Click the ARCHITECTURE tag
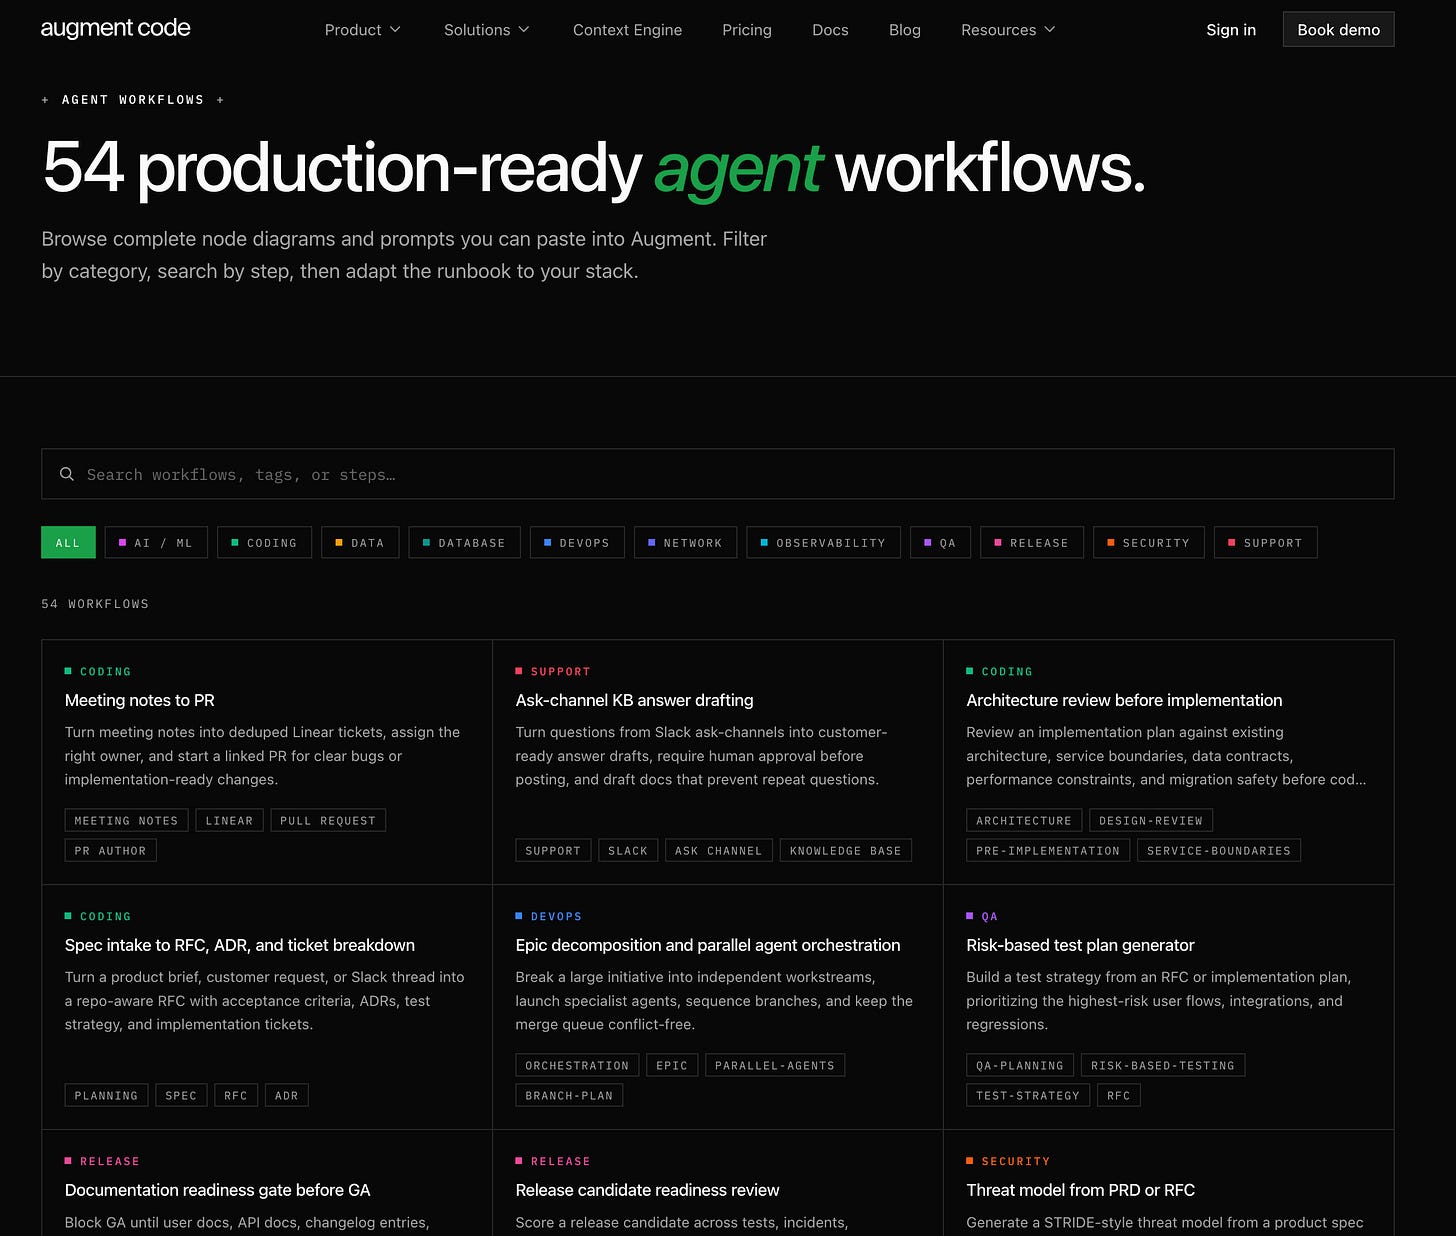Screen dimensions: 1456x1236 pos(1024,821)
